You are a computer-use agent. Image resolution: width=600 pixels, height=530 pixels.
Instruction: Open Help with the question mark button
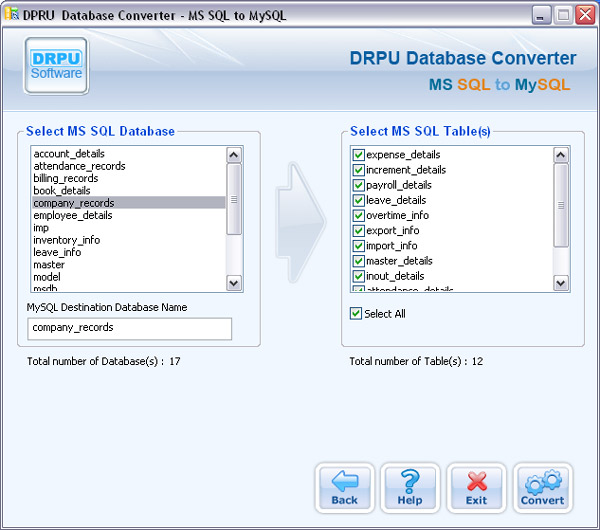coord(410,488)
